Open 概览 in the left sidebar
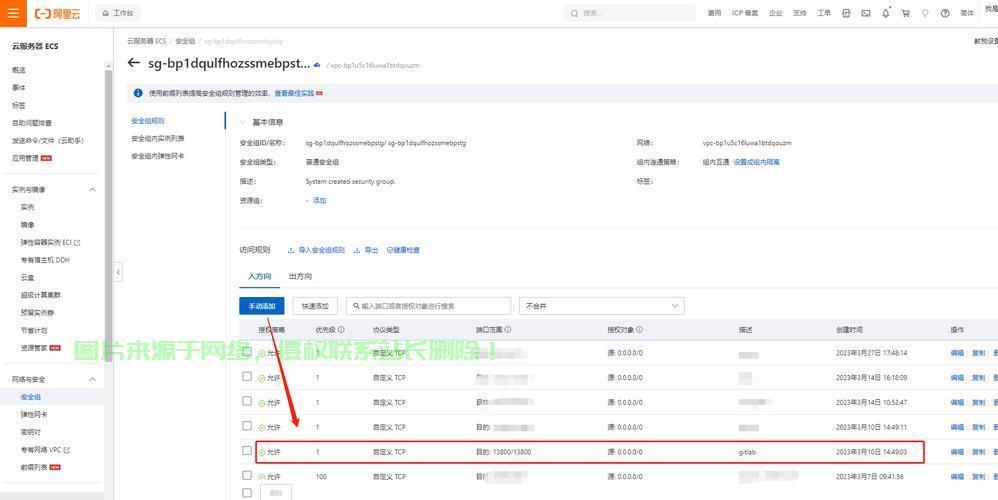 [18, 70]
